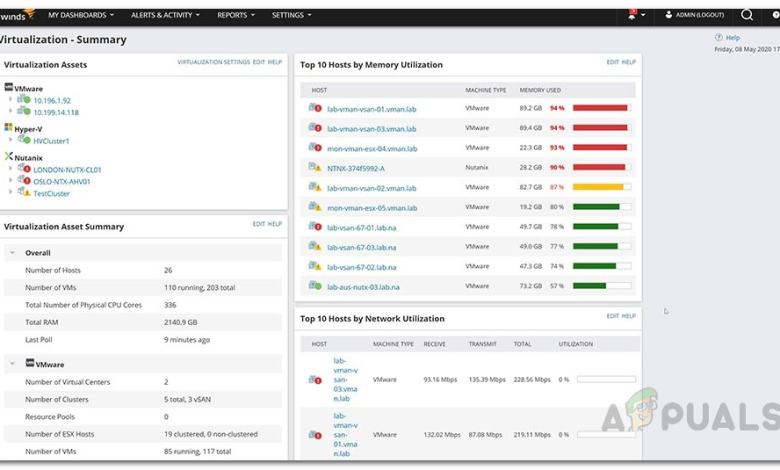Click the yellow 87% memory usage bar
Image resolution: width=780 pixels, height=470 pixels.
coord(600,187)
